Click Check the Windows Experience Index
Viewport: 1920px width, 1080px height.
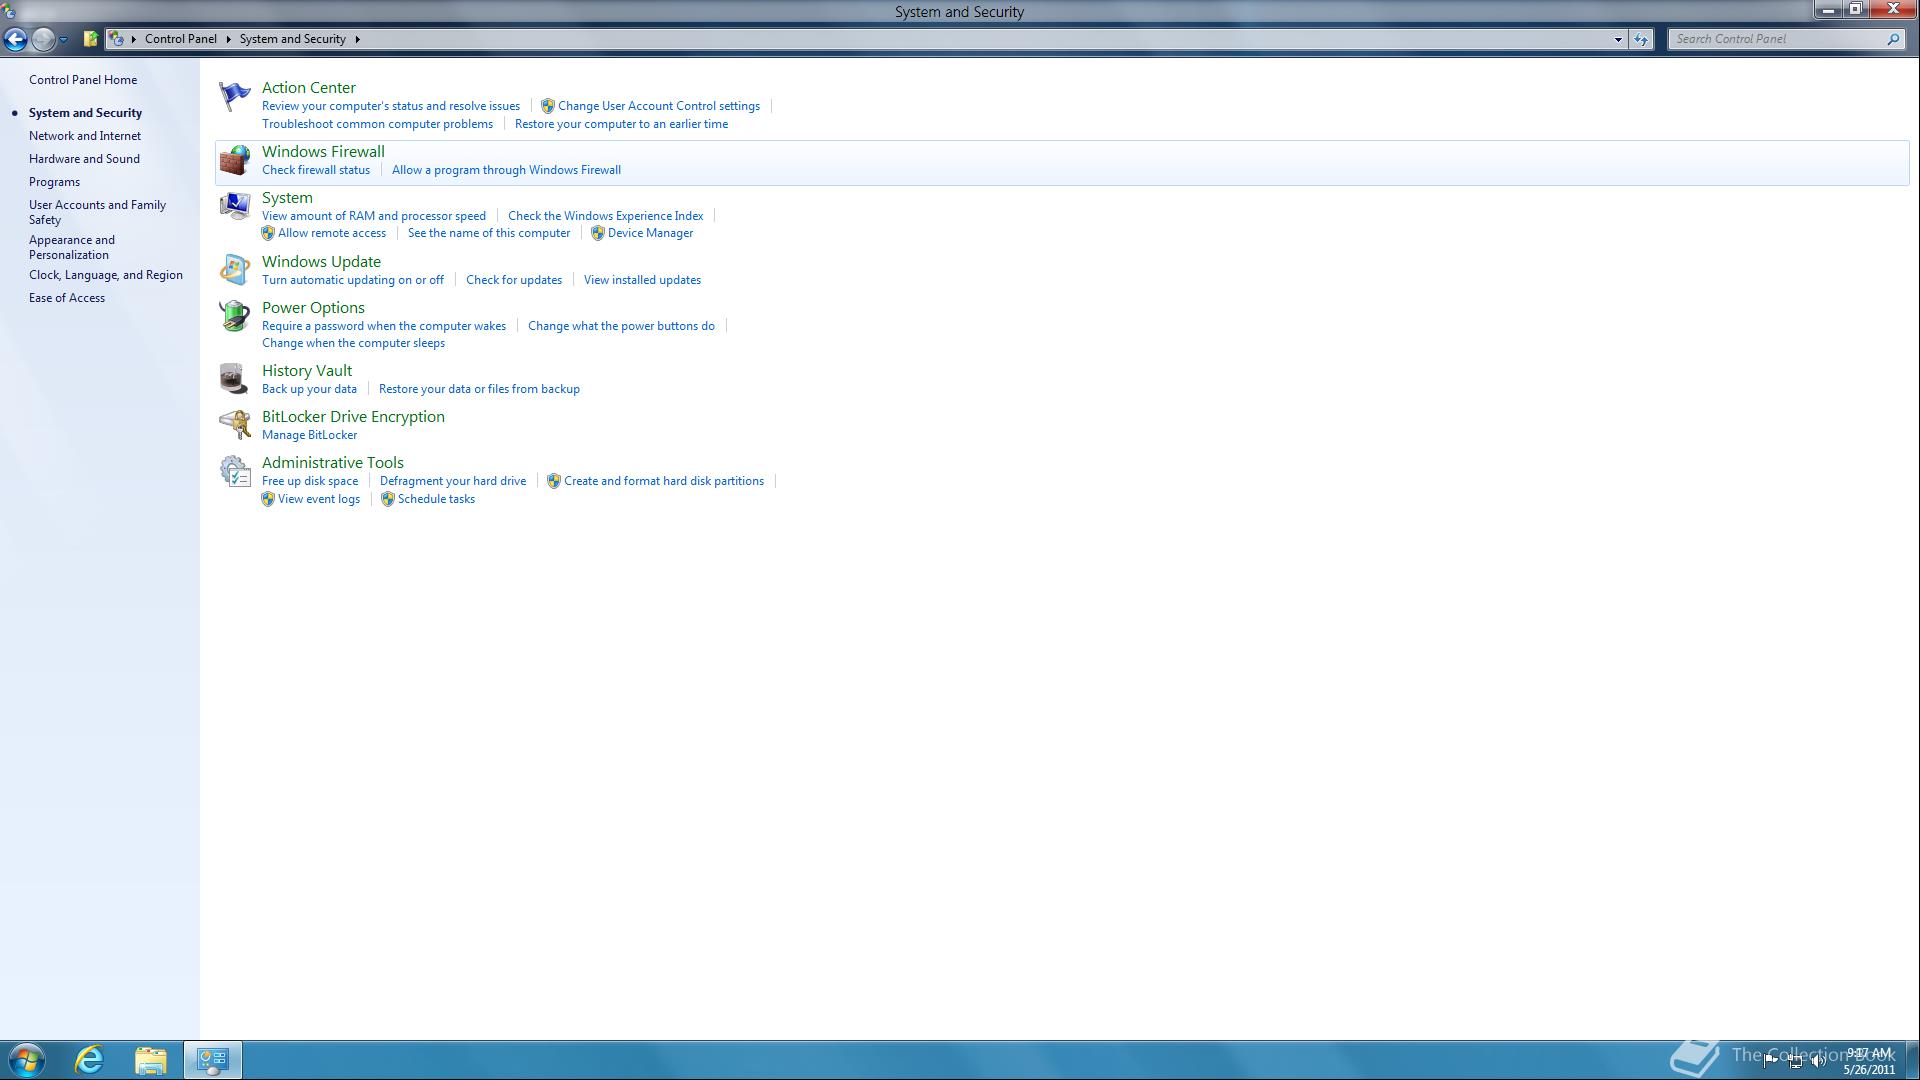(605, 216)
